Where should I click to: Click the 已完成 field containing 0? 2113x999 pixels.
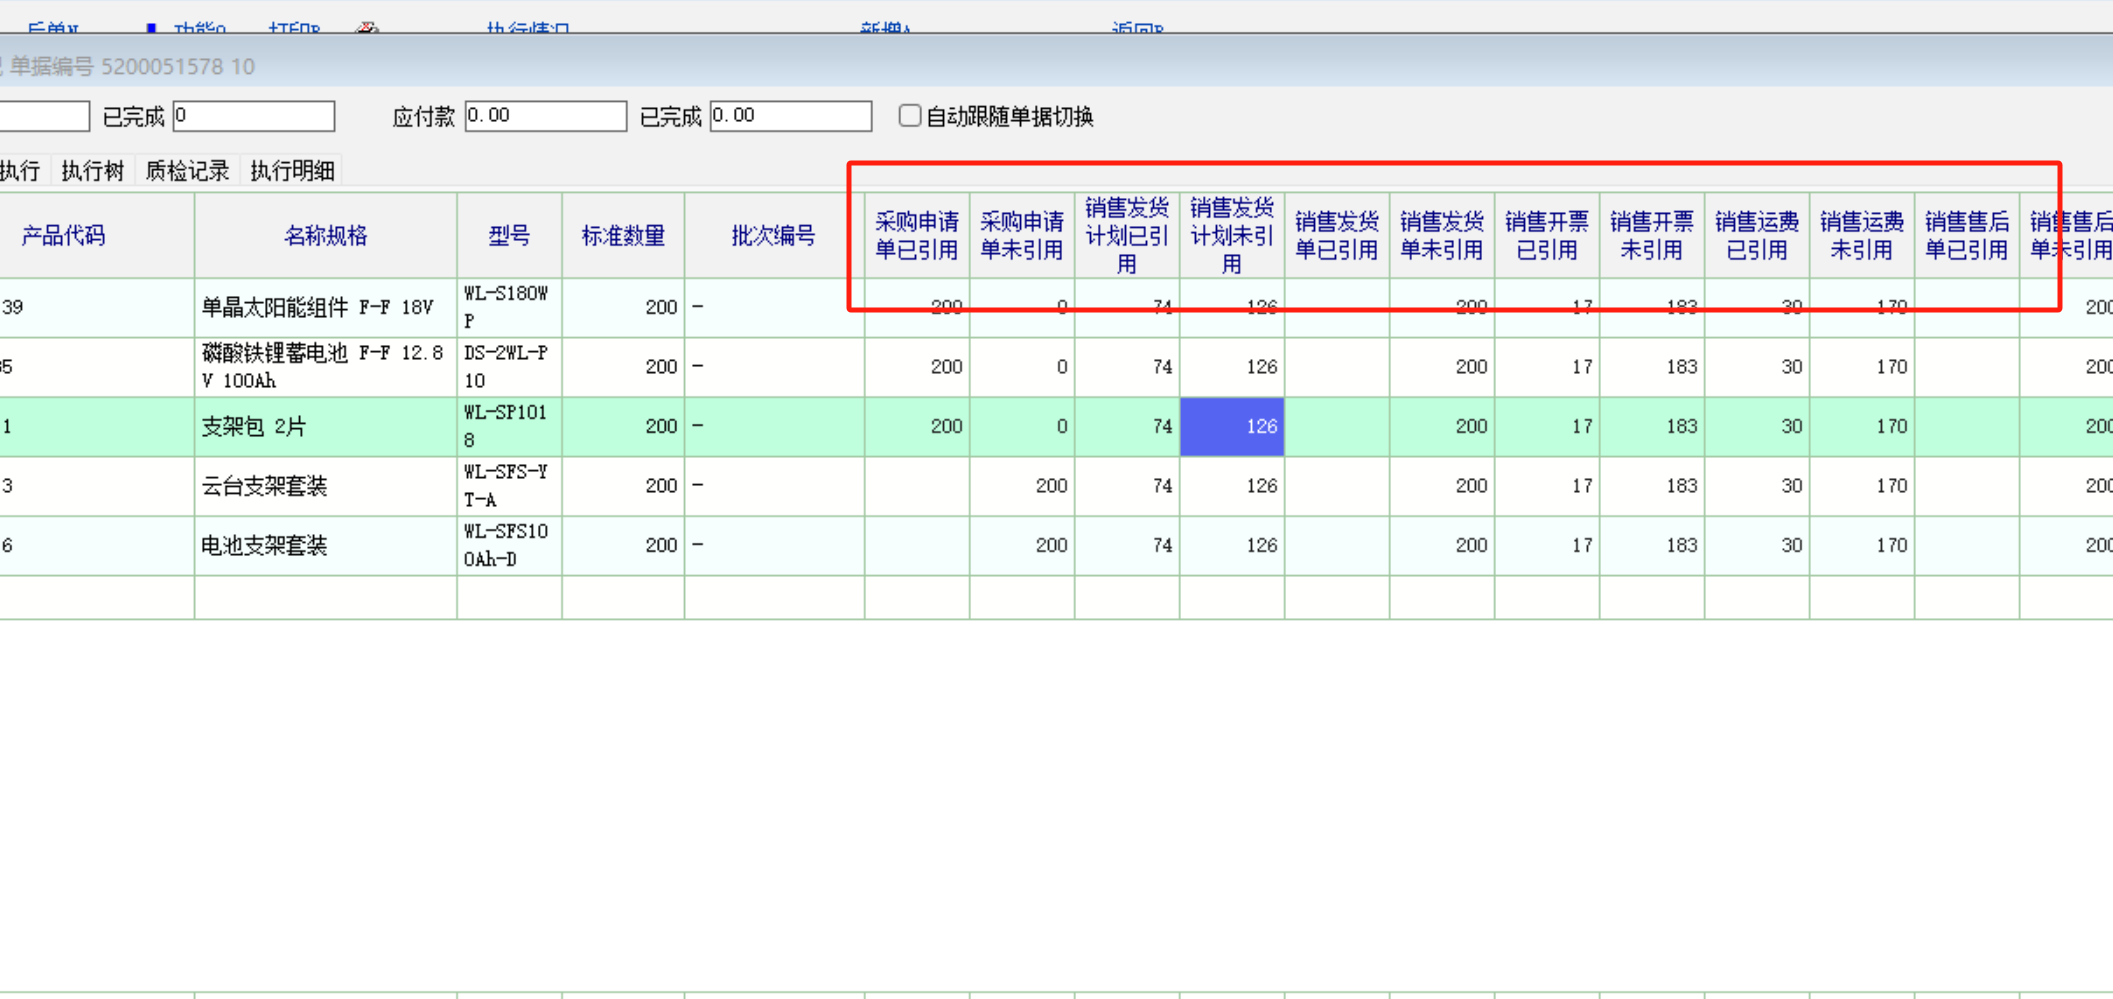click(254, 116)
